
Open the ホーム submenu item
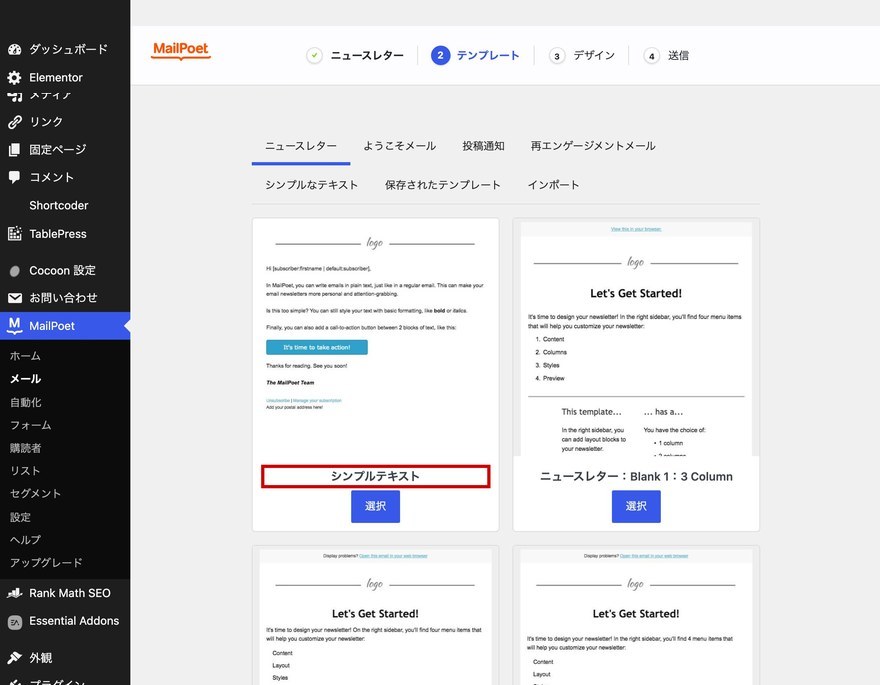pos(25,356)
